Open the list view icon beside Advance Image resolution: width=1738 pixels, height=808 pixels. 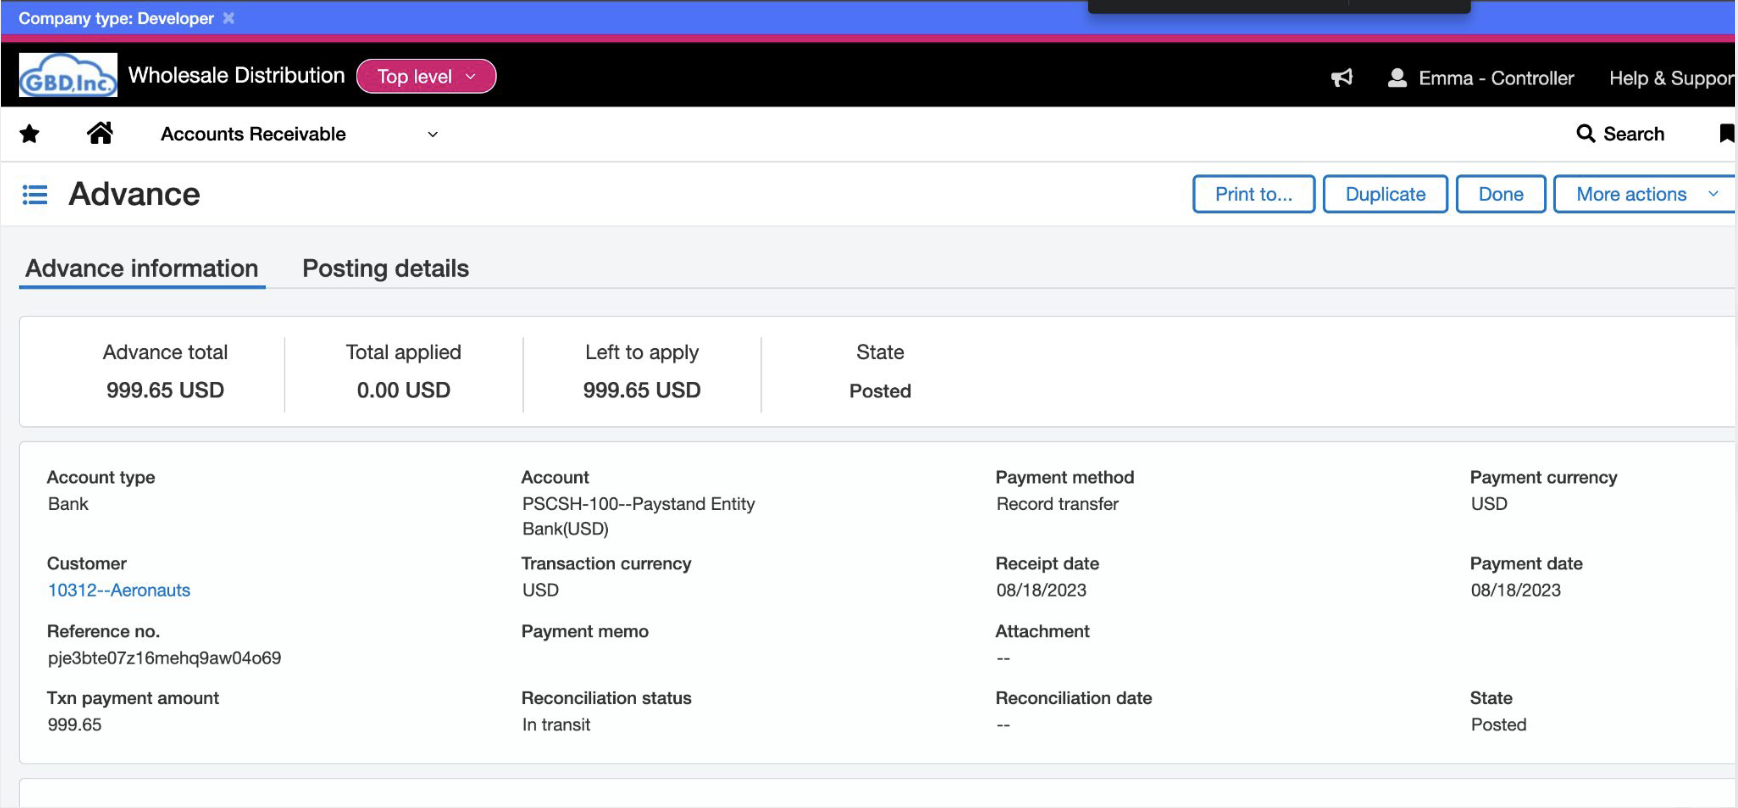(35, 194)
